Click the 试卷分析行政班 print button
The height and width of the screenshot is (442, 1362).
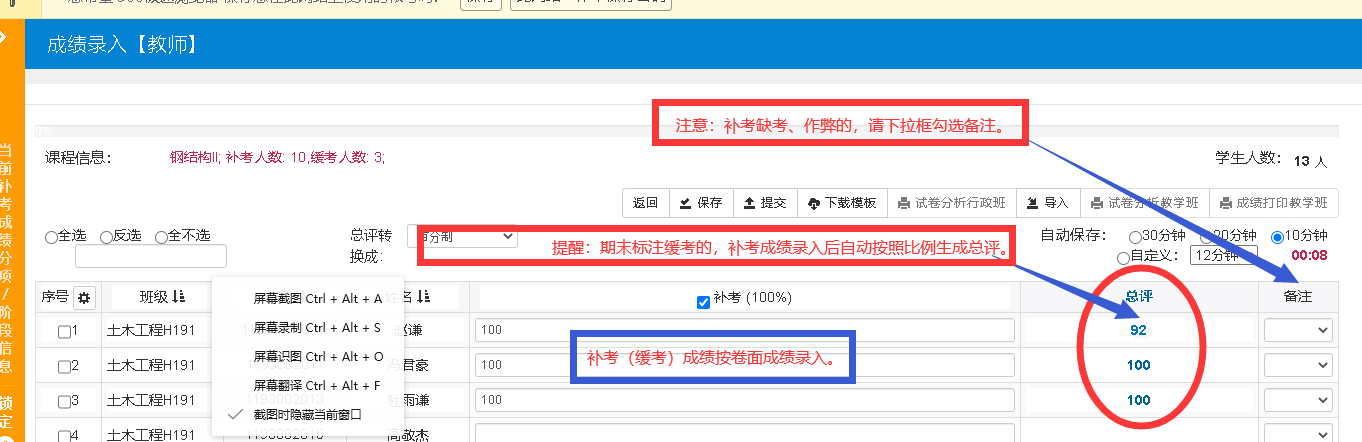pos(952,203)
